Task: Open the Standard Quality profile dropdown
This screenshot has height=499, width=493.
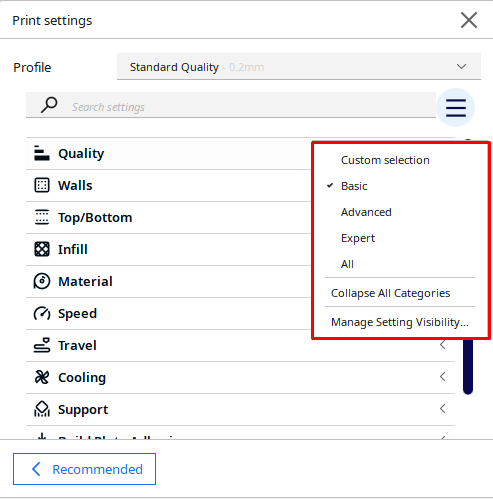Action: click(x=299, y=67)
